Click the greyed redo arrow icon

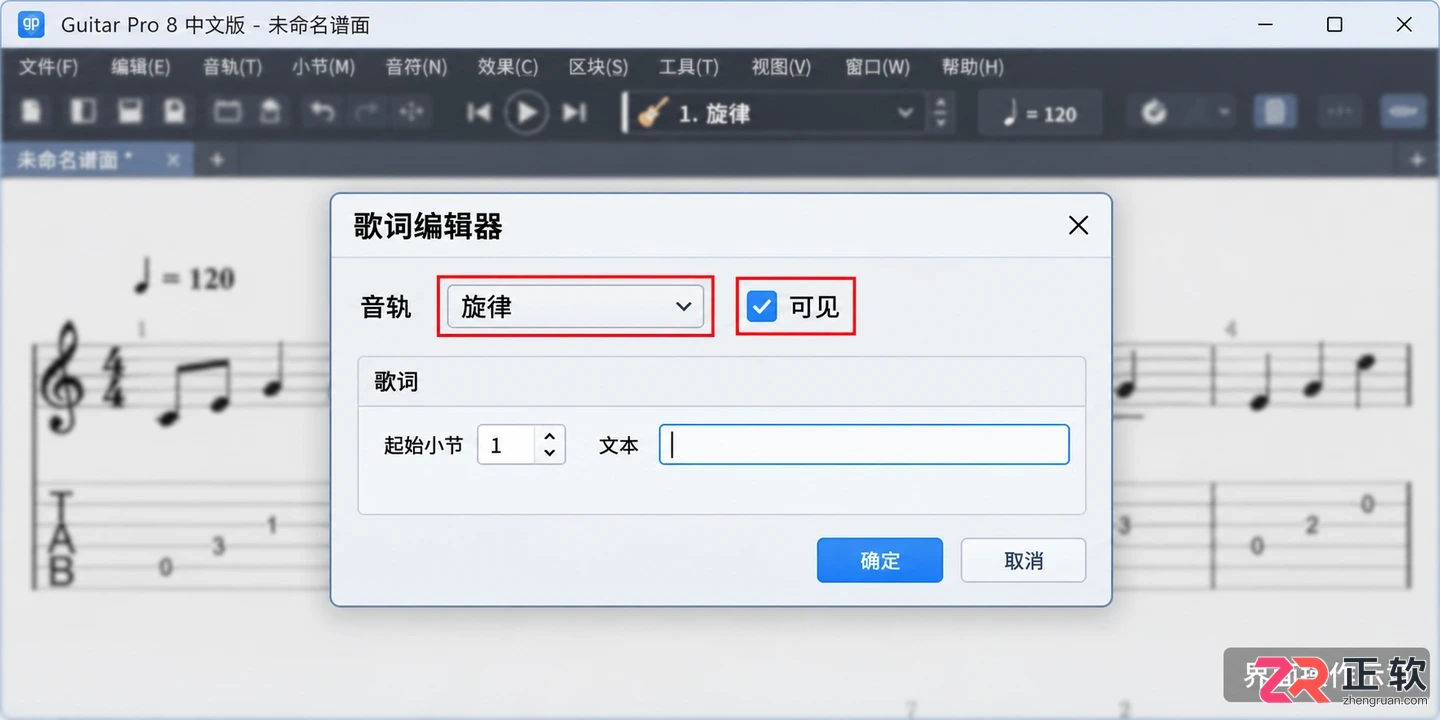(x=367, y=111)
